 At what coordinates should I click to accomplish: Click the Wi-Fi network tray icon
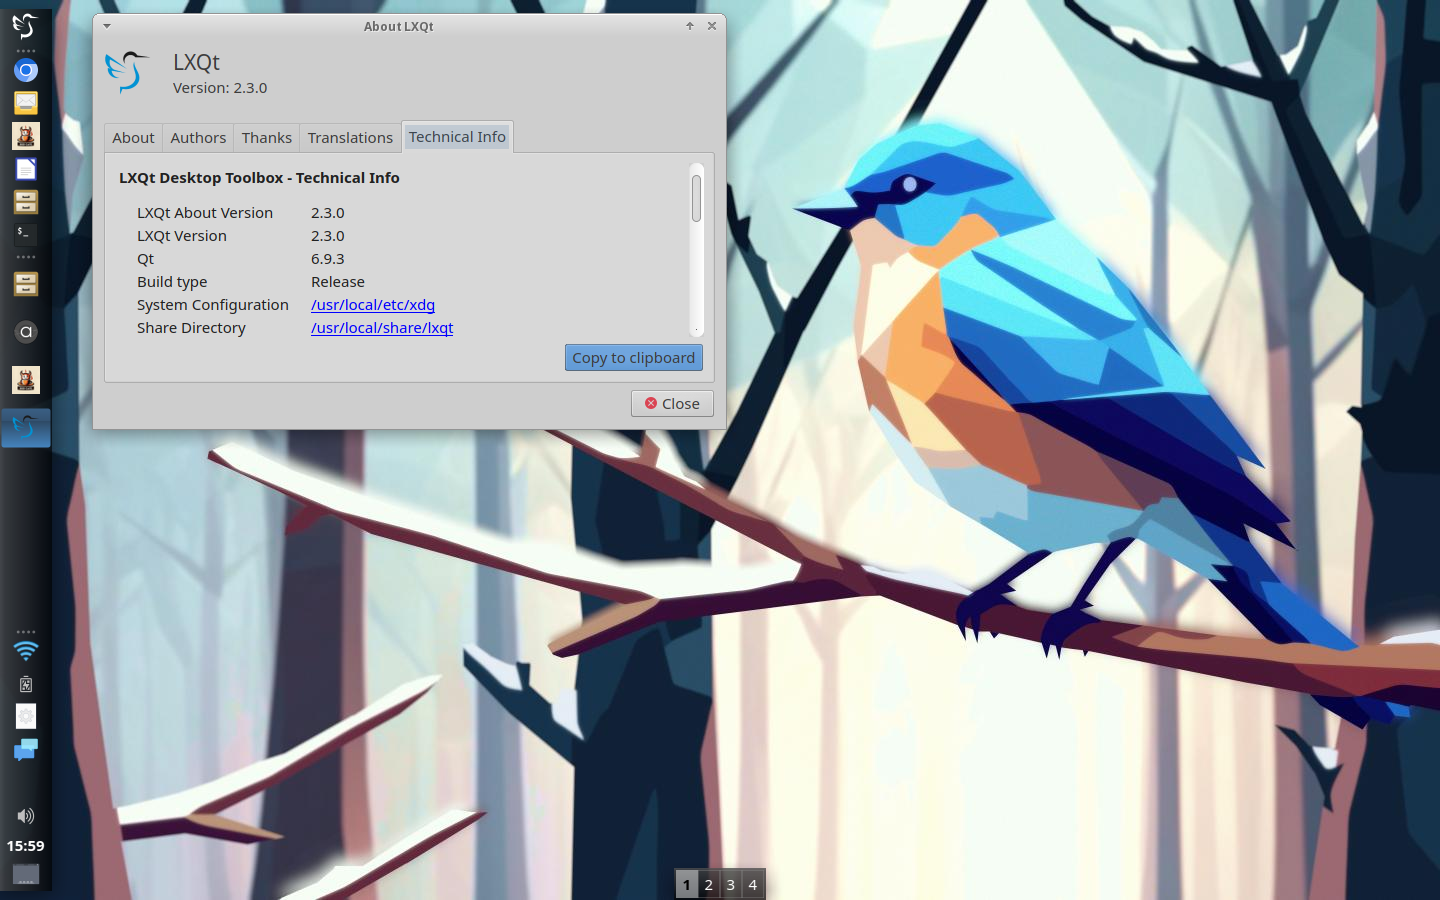26,652
